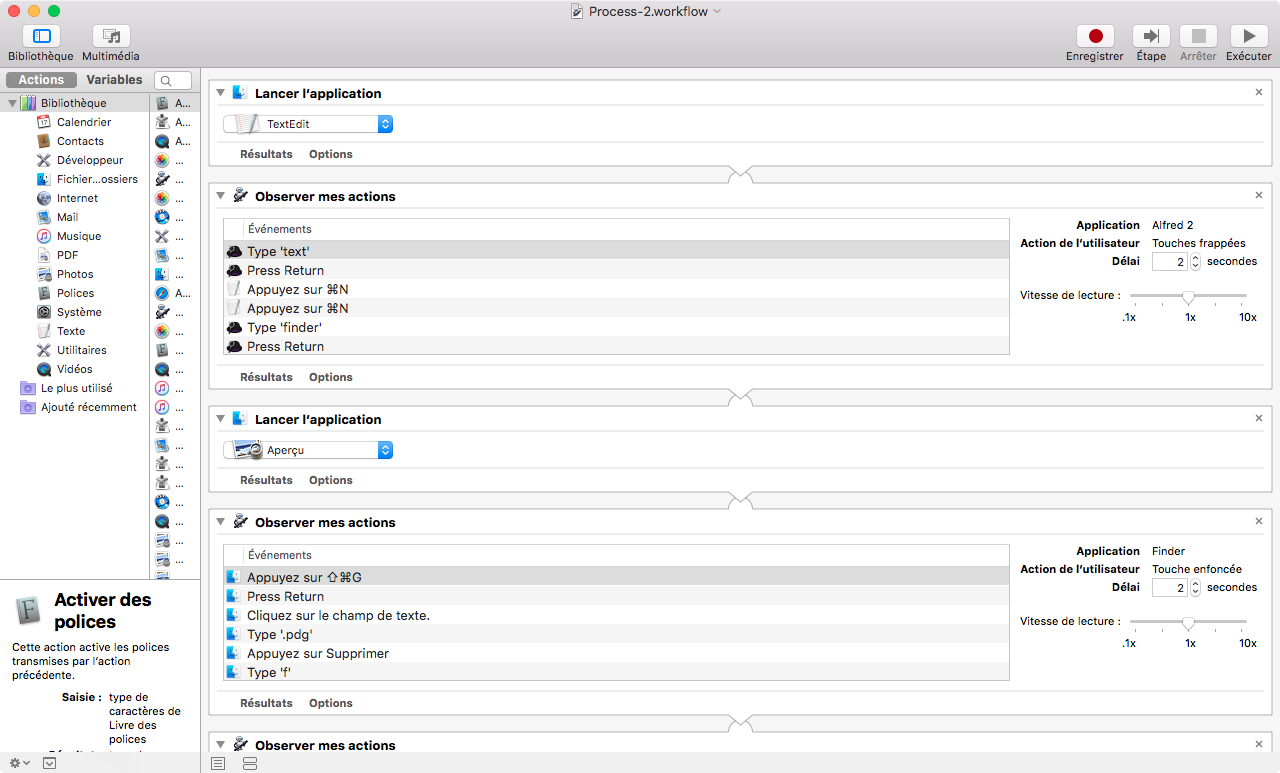Screen dimensions: 1280x773
Task: Remove the first Lancer l'application action
Action: click(x=1259, y=92)
